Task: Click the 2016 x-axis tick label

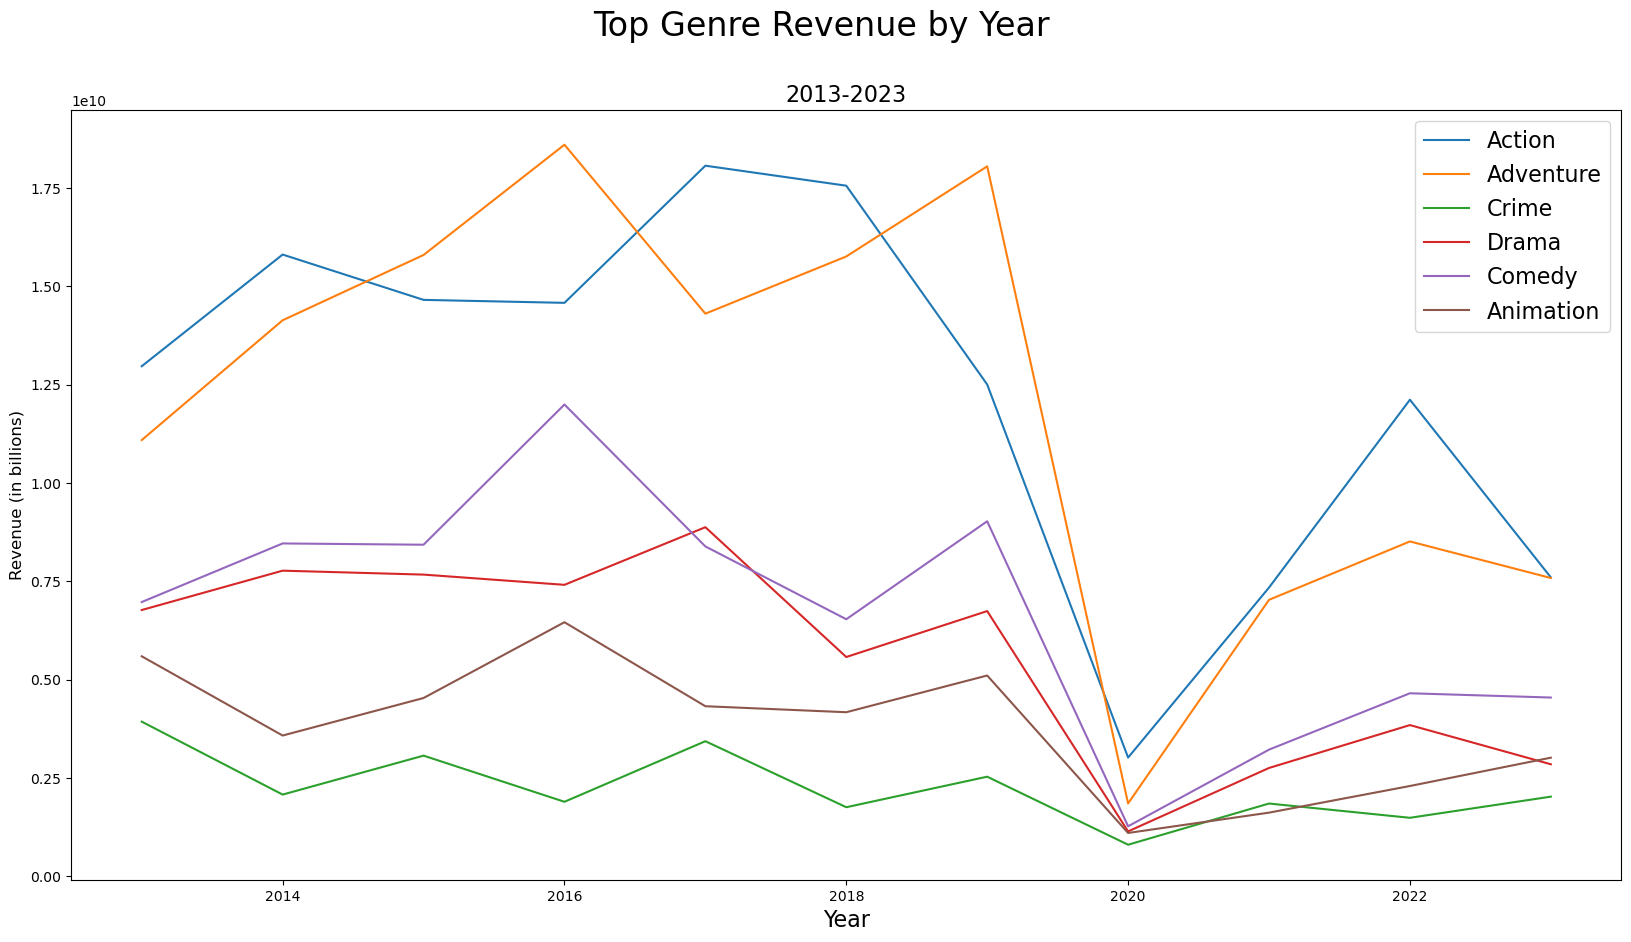Action: (x=564, y=897)
